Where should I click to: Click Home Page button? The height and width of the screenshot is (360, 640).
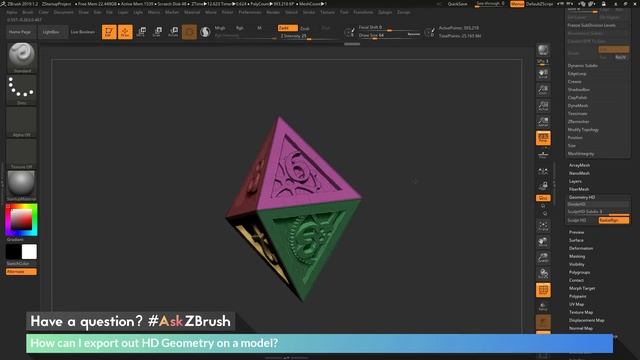click(20, 32)
